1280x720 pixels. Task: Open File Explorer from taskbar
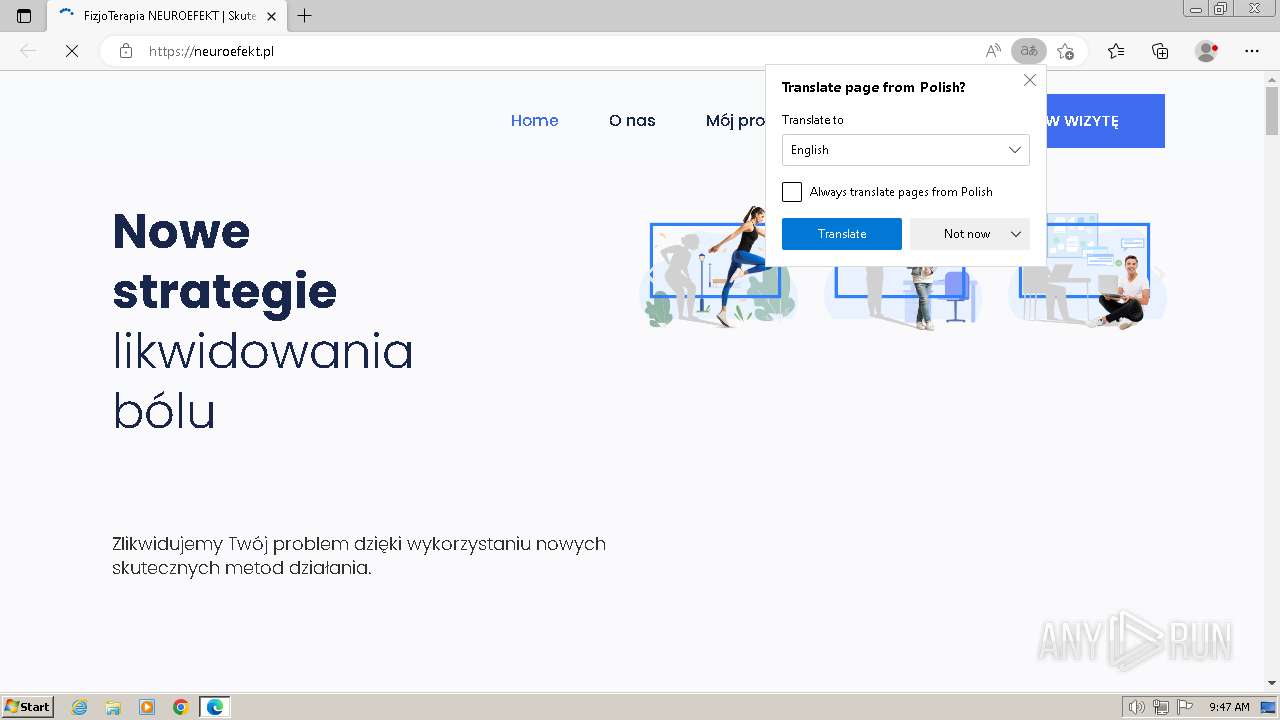click(x=113, y=707)
